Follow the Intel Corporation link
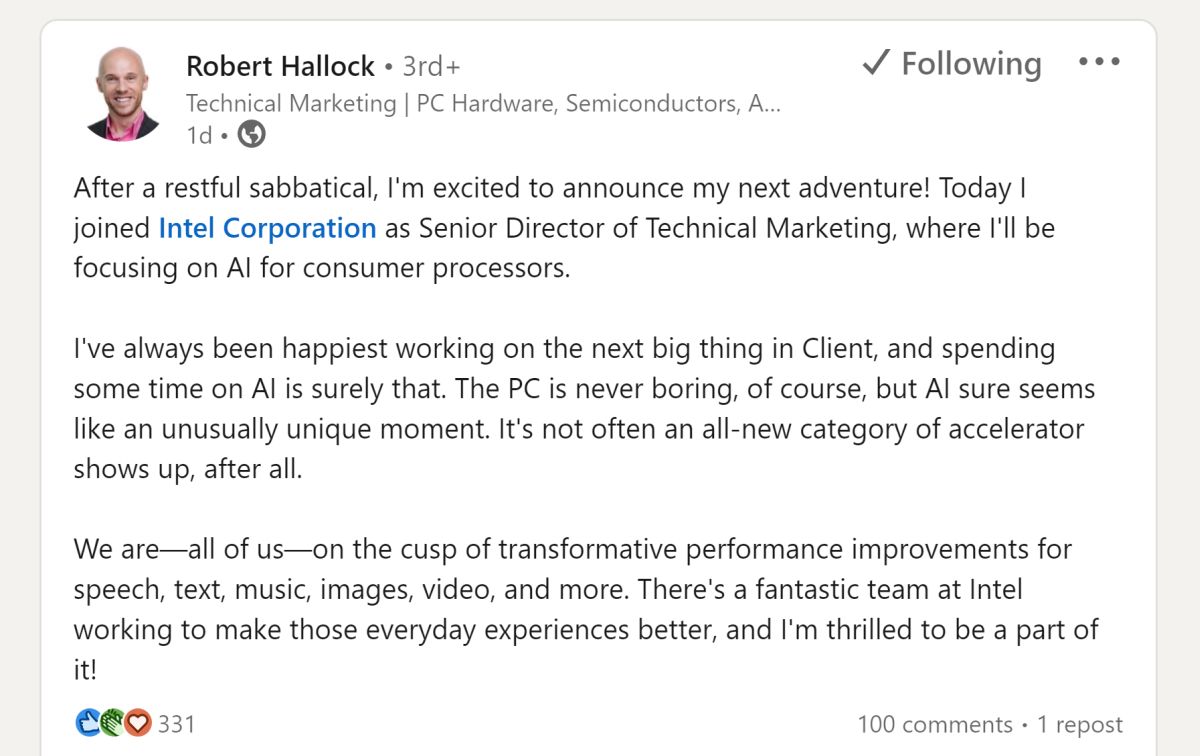 [x=267, y=228]
